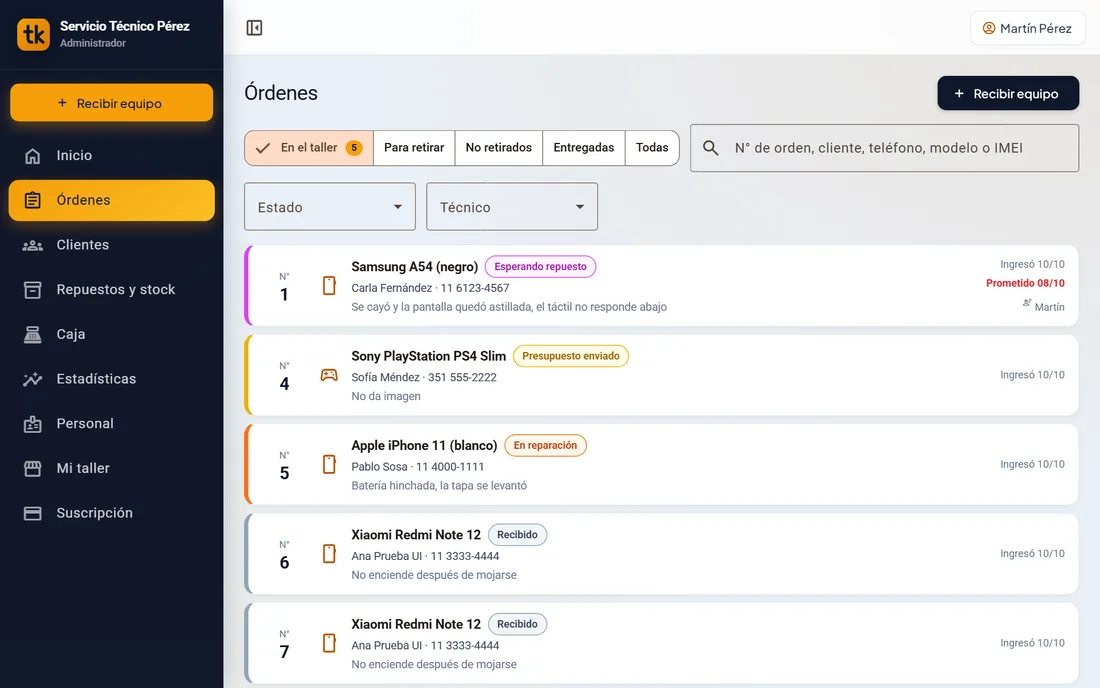This screenshot has width=1100, height=688.
Task: Open Xiaomi Redmi Note 12 order number 7
Action: click(662, 643)
